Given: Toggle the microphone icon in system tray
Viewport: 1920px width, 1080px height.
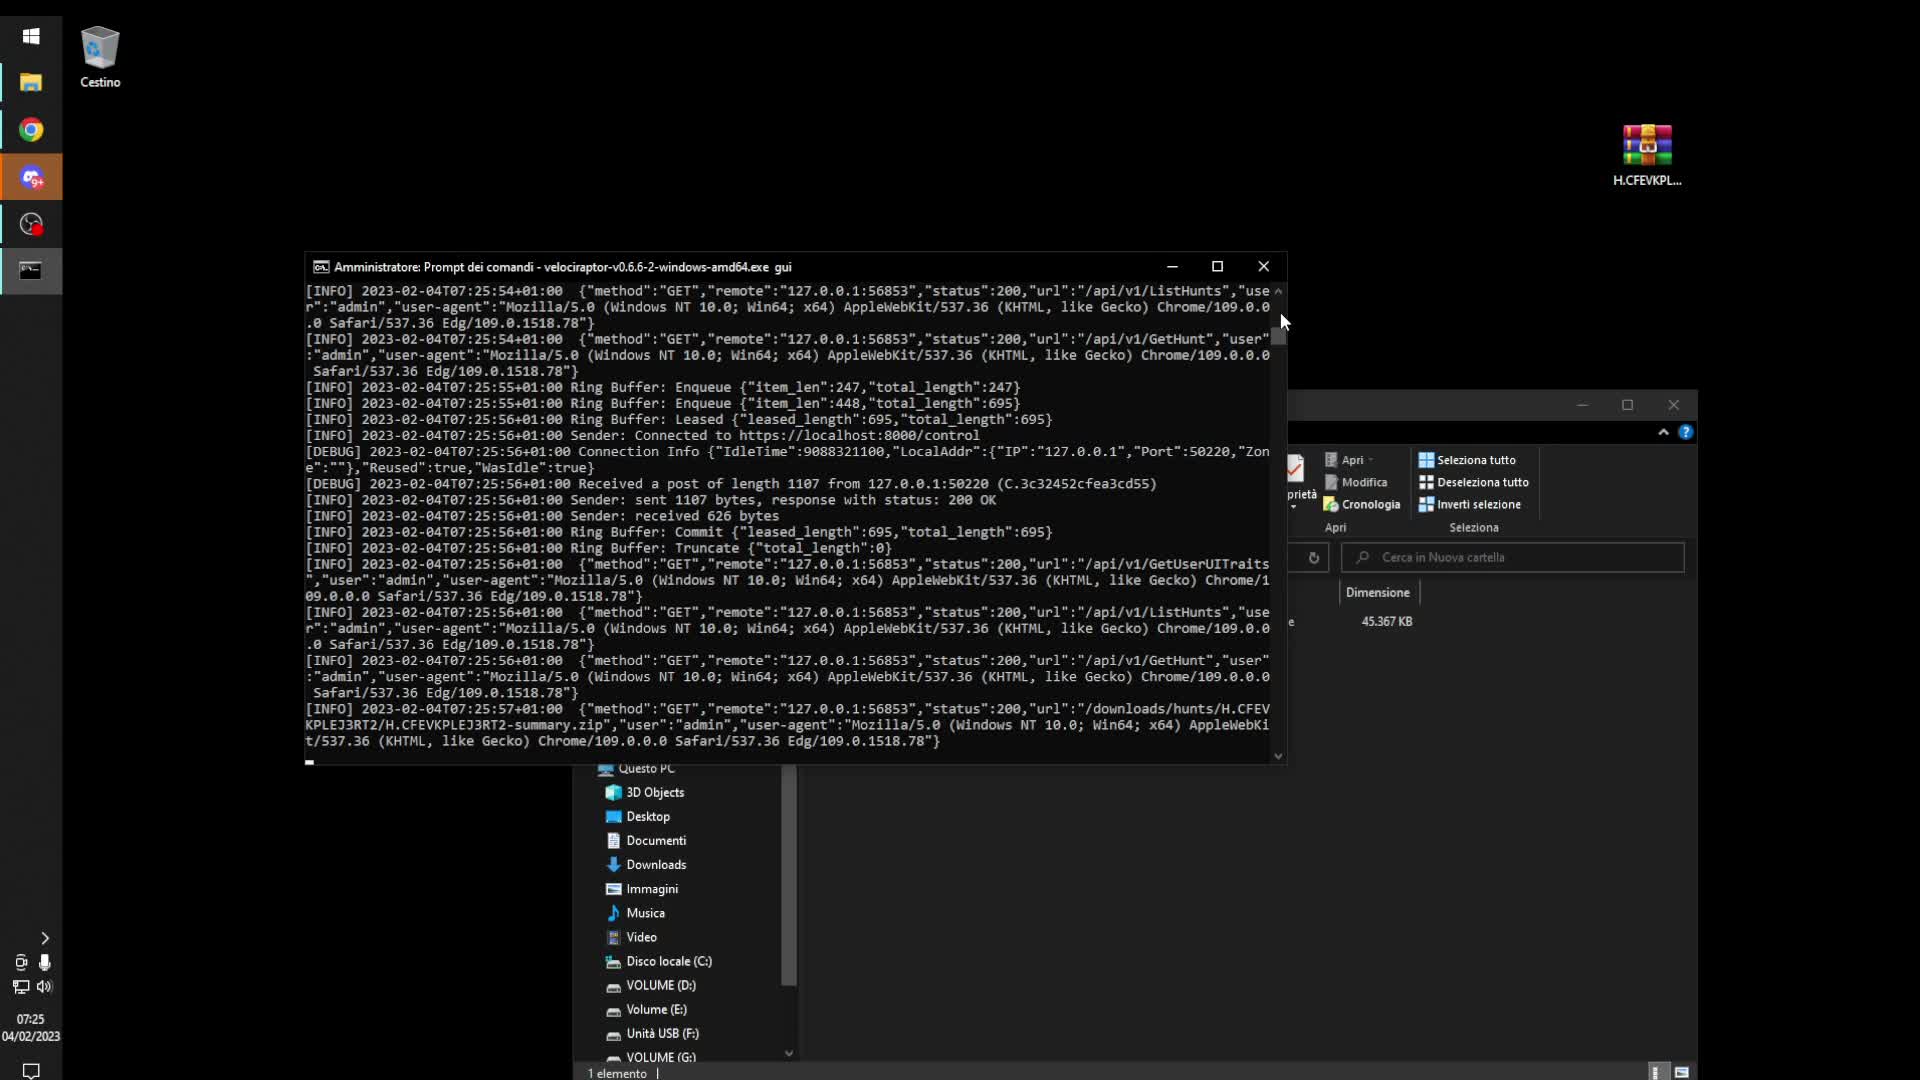Looking at the screenshot, I should click(x=44, y=962).
